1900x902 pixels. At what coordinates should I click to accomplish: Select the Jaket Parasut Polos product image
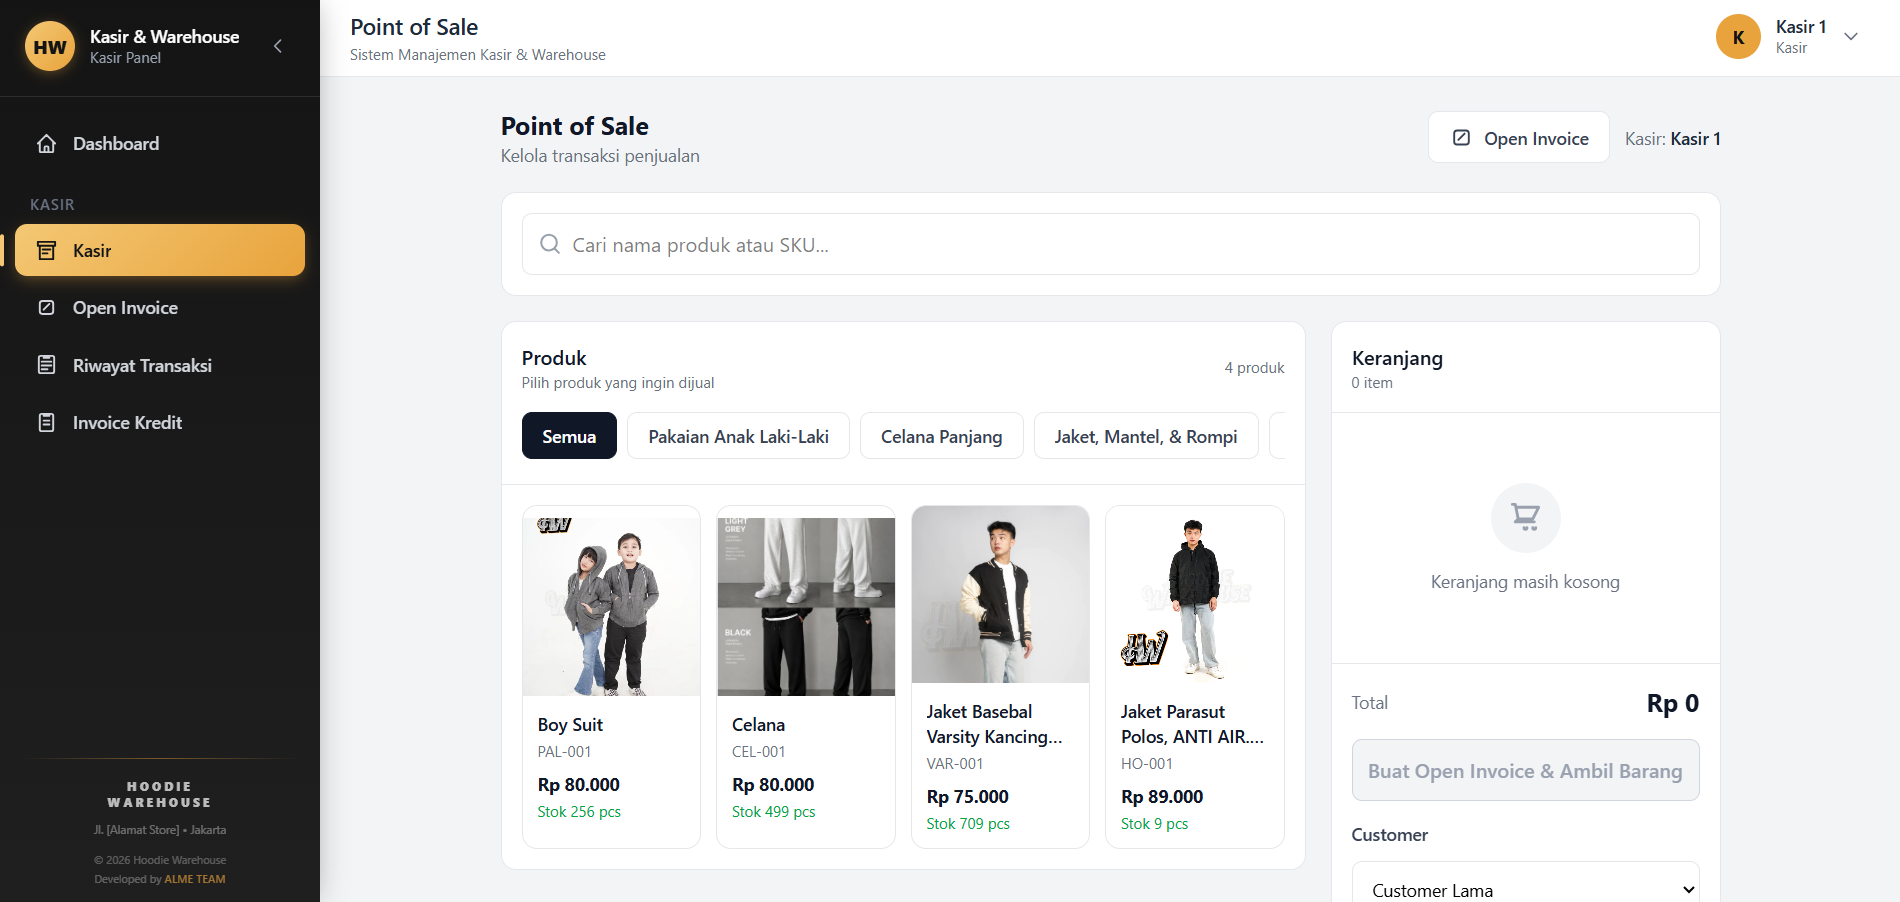coord(1195,594)
